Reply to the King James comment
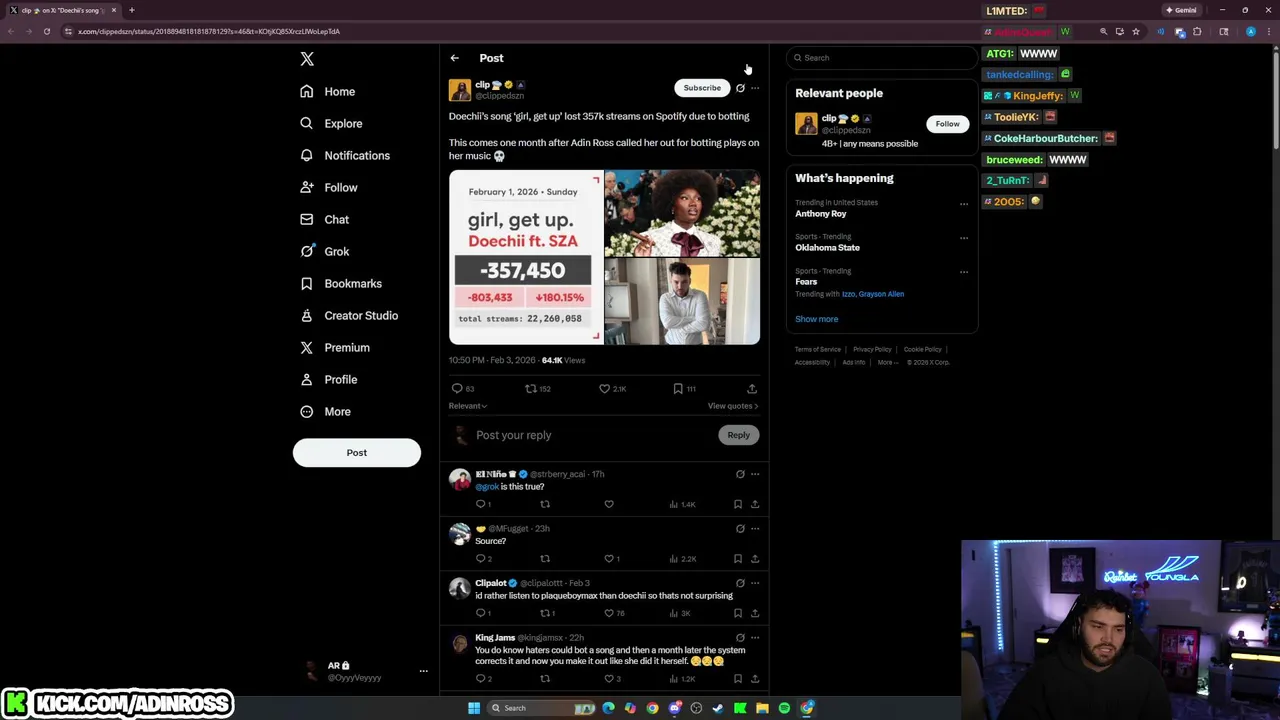 pyautogui.click(x=480, y=679)
